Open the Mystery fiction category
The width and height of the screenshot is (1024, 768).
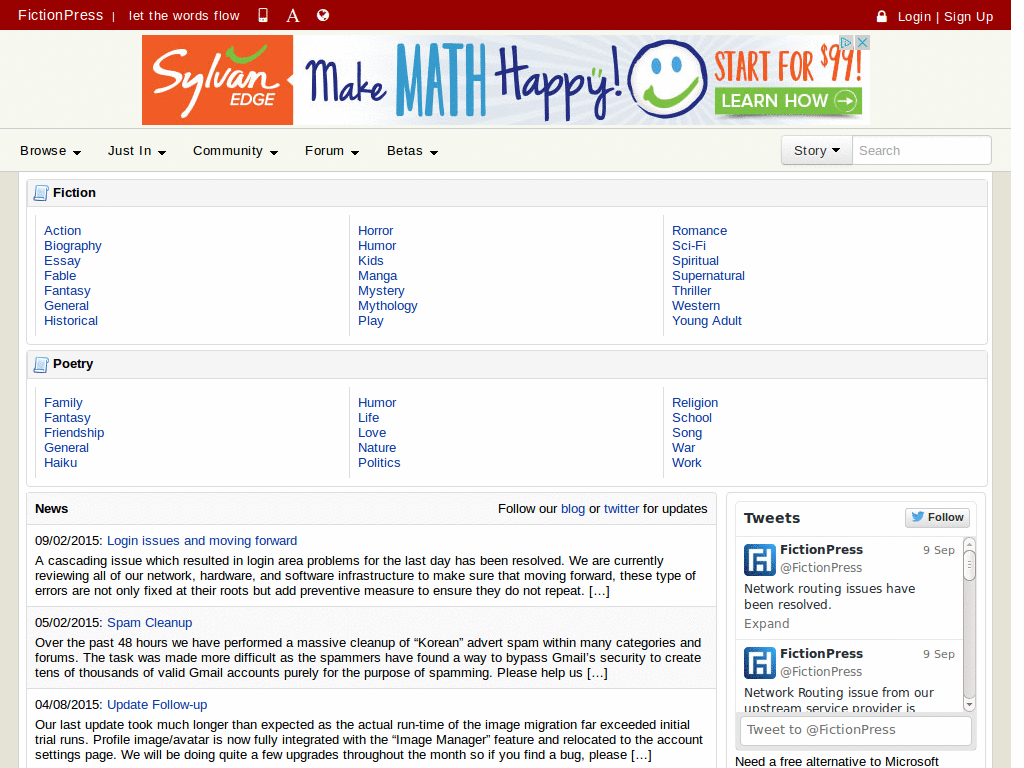point(381,291)
